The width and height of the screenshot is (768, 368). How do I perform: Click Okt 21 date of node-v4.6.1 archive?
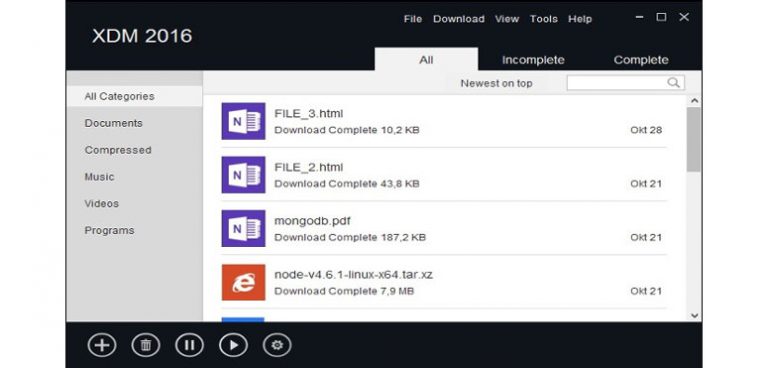tap(646, 291)
